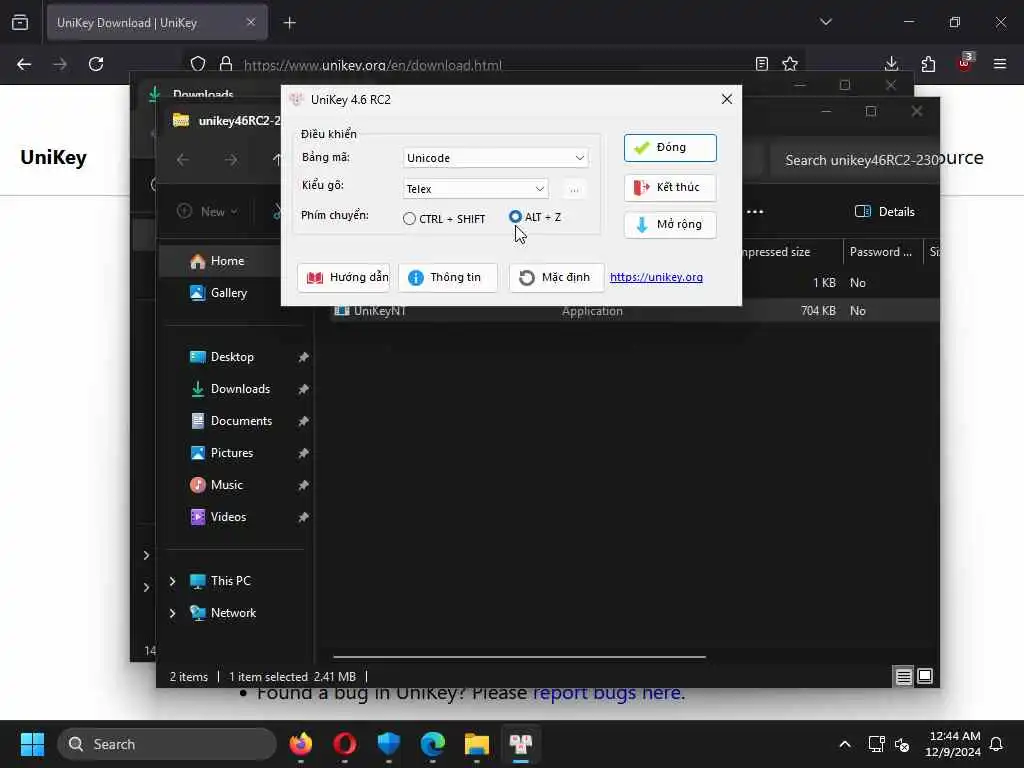The height and width of the screenshot is (768, 1024).
Task: Unpin Videos using its pin icon
Action: [x=303, y=517]
